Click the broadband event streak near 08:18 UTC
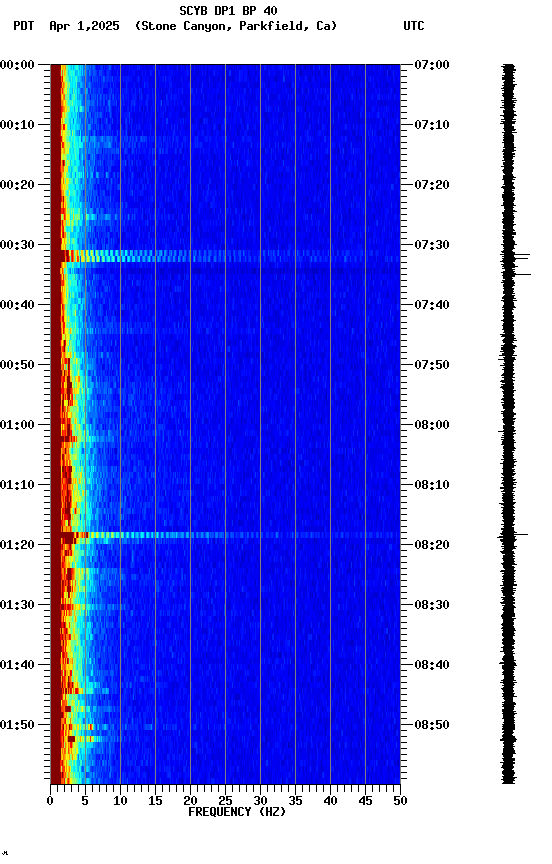 [225, 535]
